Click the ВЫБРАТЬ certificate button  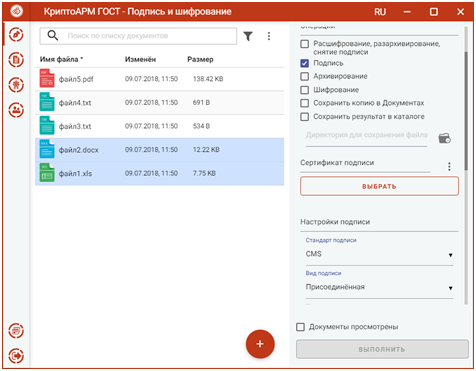[379, 186]
